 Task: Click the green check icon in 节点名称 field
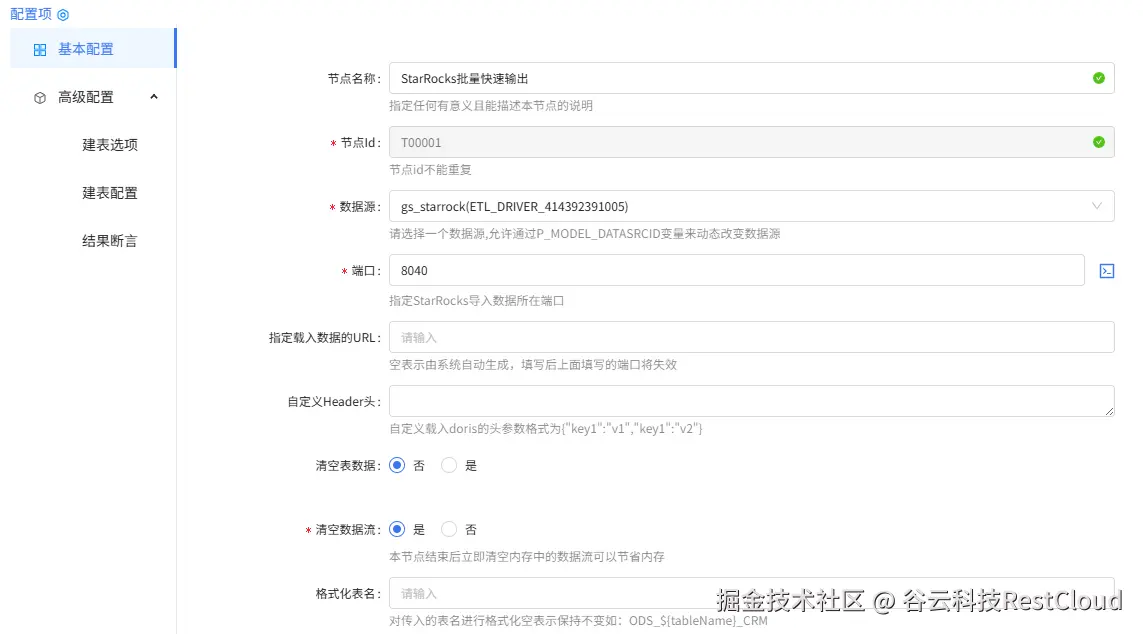pyautogui.click(x=1099, y=78)
